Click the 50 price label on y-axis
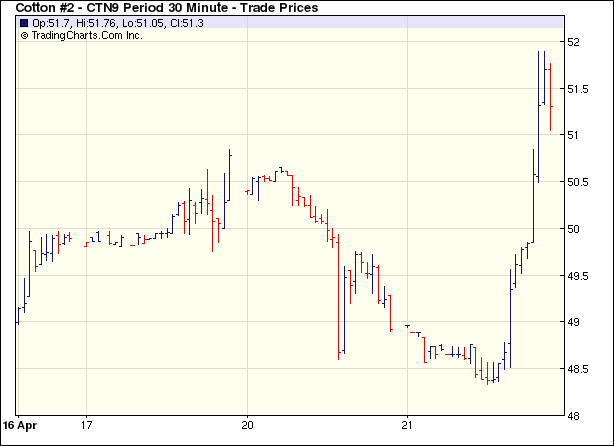The width and height of the screenshot is (614, 446). pyautogui.click(x=574, y=229)
